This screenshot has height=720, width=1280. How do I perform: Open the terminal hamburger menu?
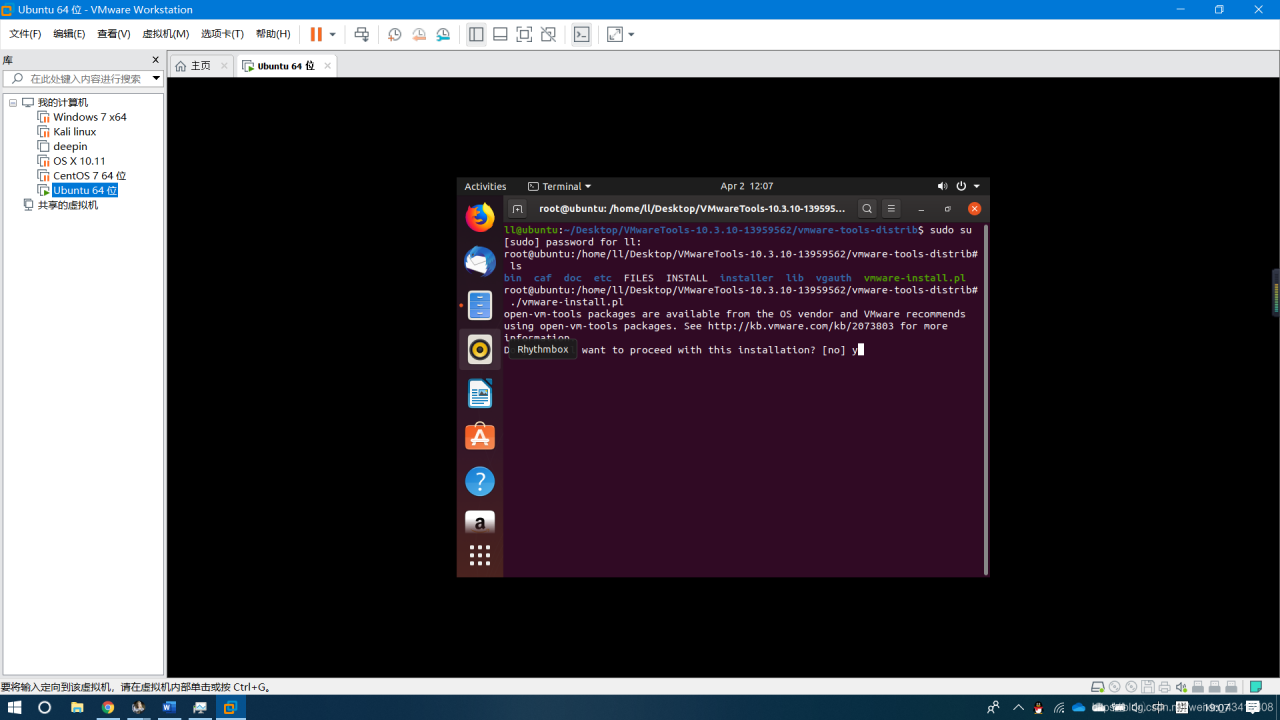pos(891,208)
